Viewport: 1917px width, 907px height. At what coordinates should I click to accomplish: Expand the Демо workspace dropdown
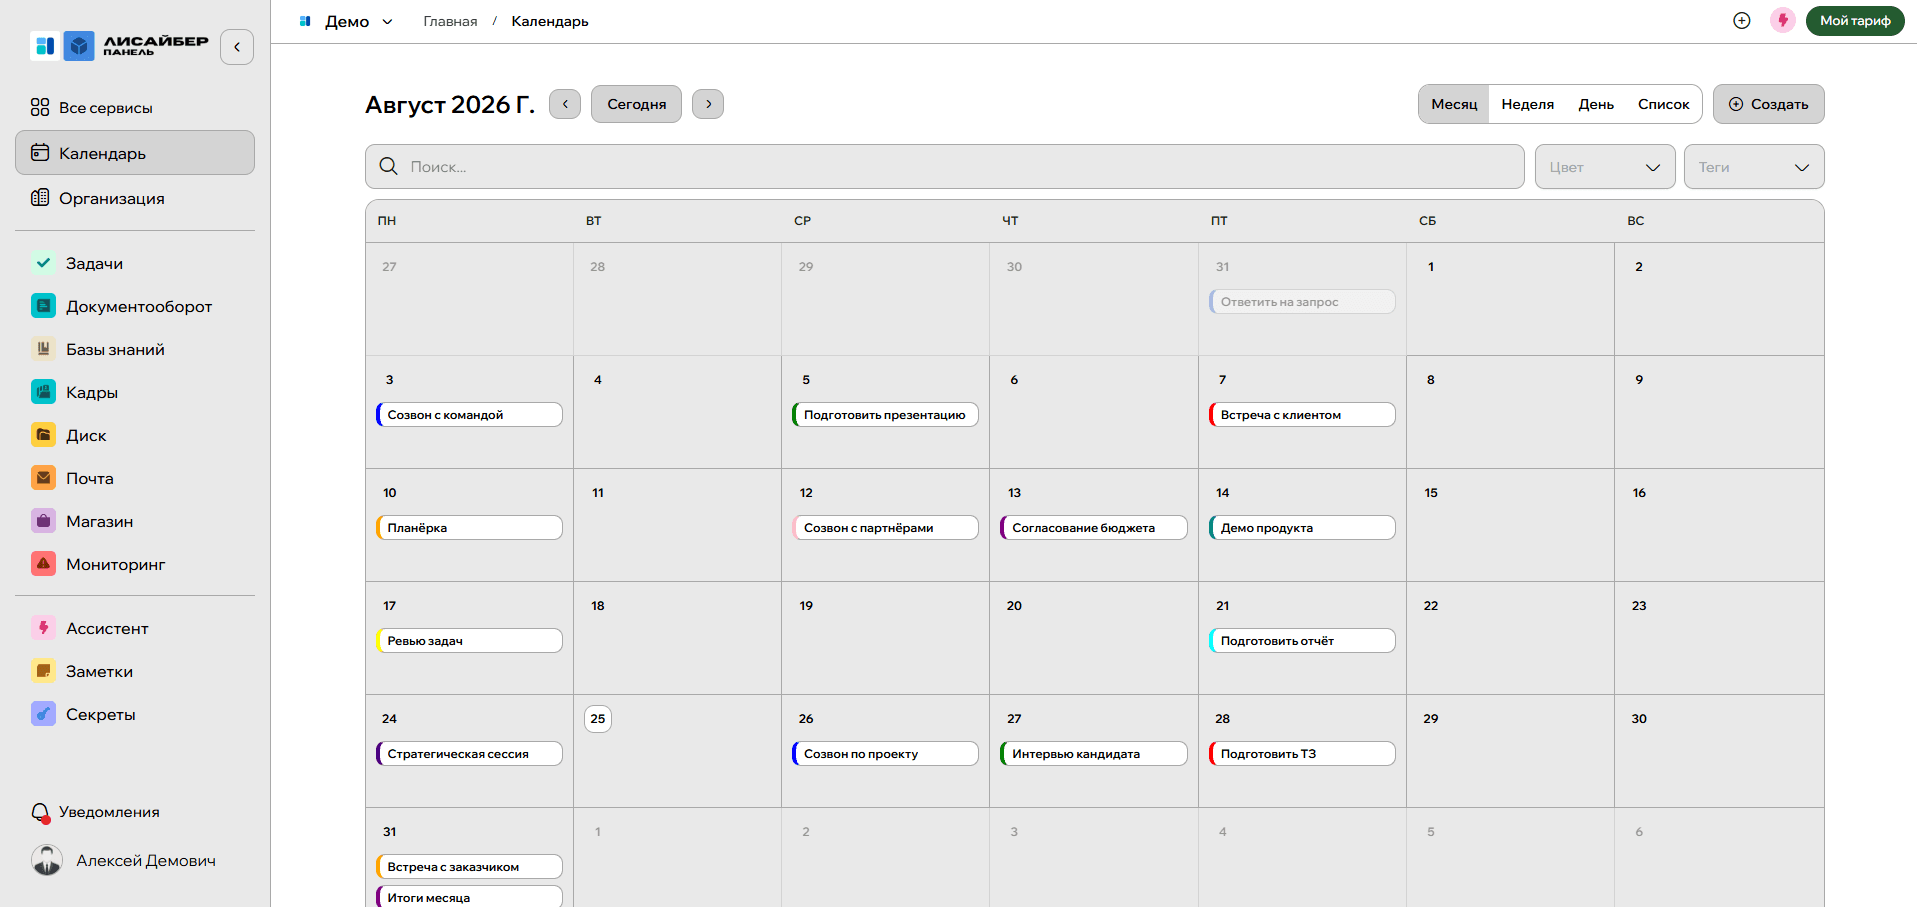(x=347, y=21)
